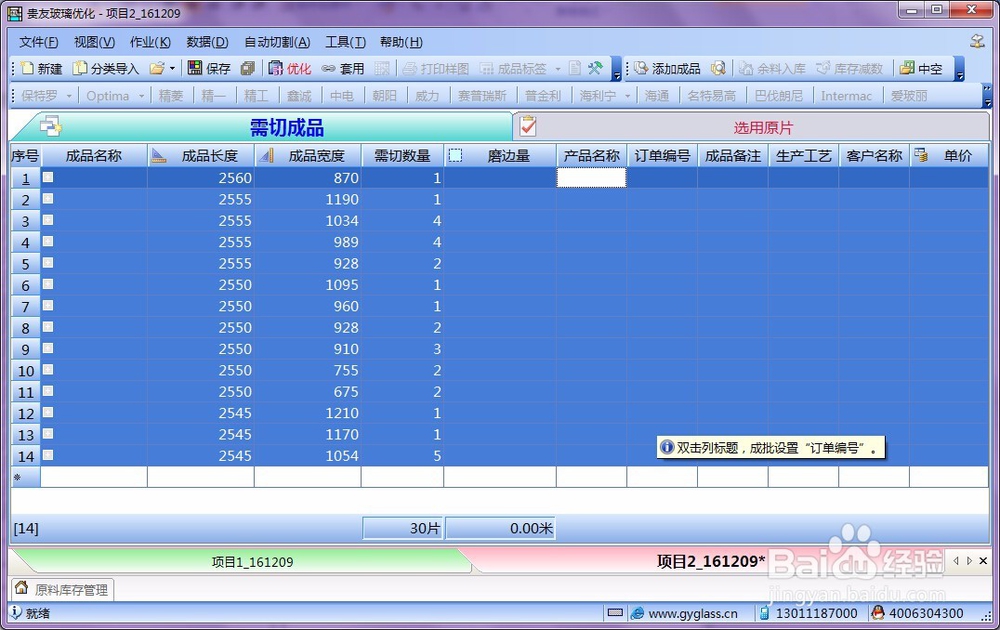The width and height of the screenshot is (1000, 630).
Task: Click the save-all stacked disks icon
Action: [247, 68]
